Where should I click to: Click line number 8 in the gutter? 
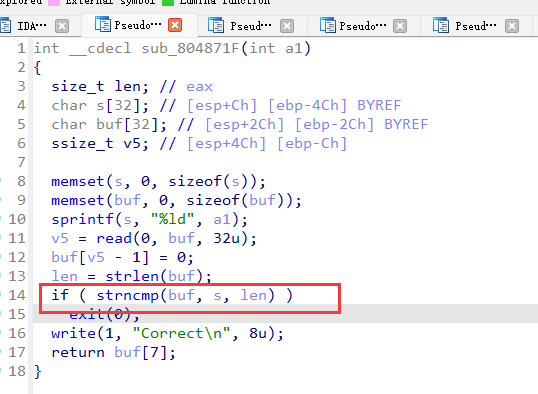[21, 181]
